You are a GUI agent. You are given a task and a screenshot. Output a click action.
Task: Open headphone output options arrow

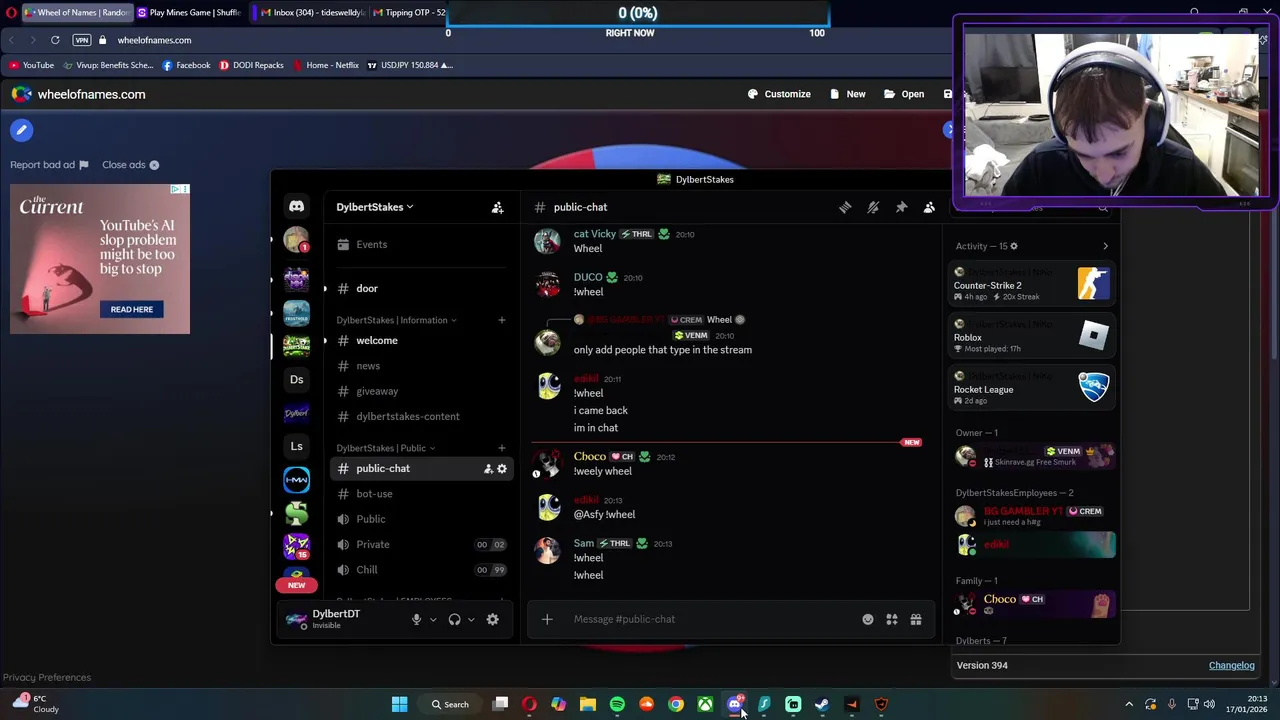(x=471, y=620)
